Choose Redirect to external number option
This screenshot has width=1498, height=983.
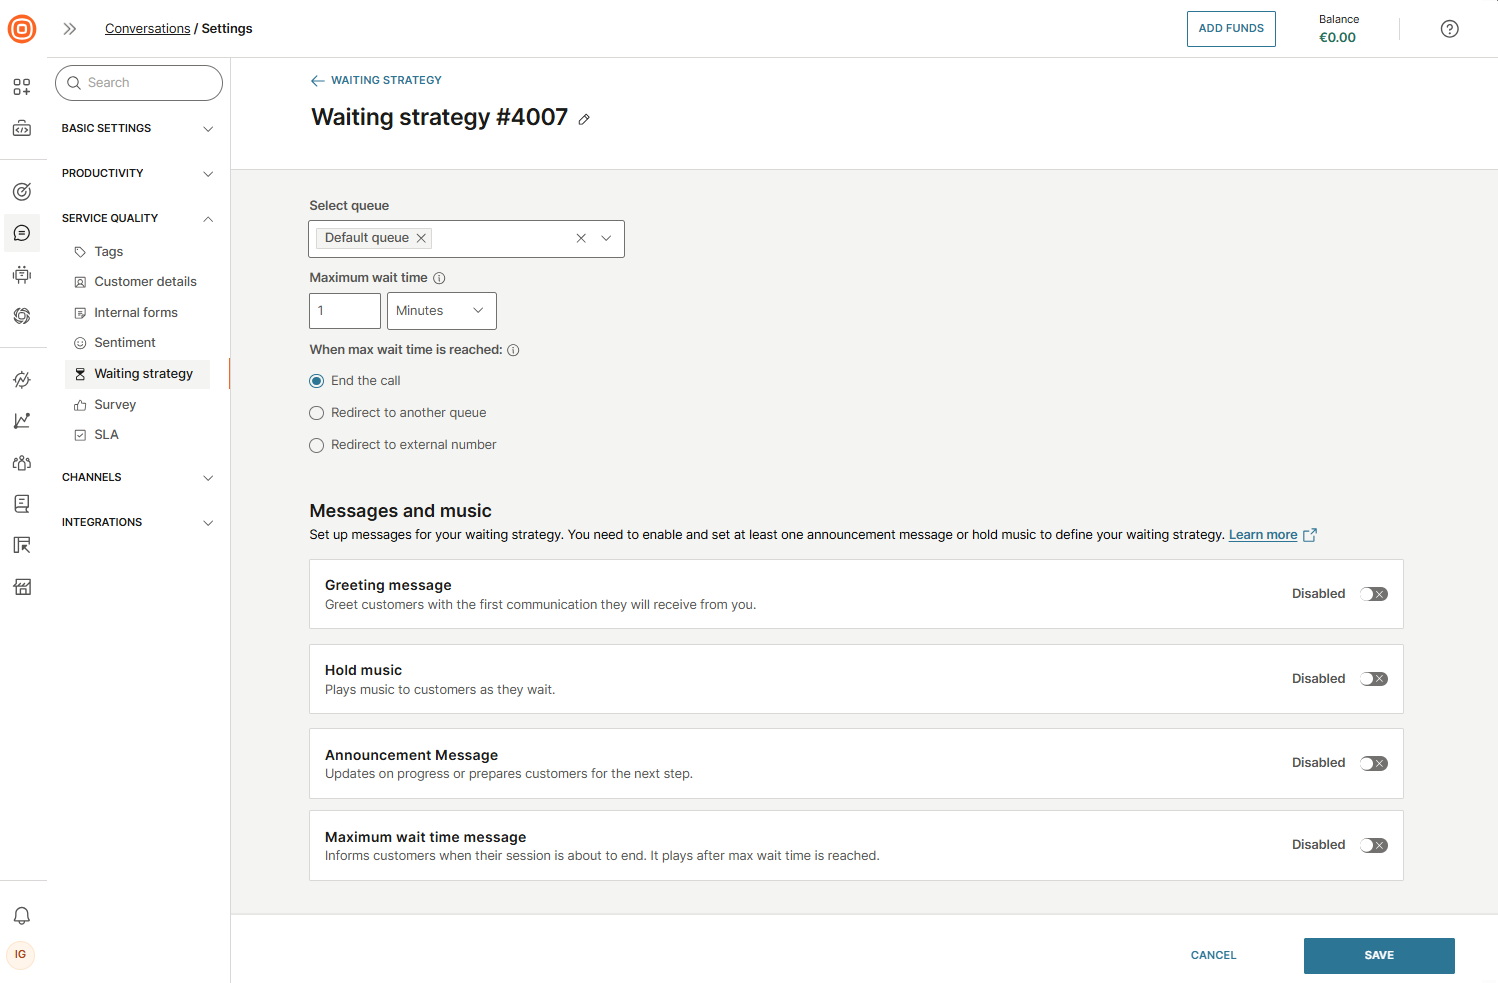[x=317, y=445]
